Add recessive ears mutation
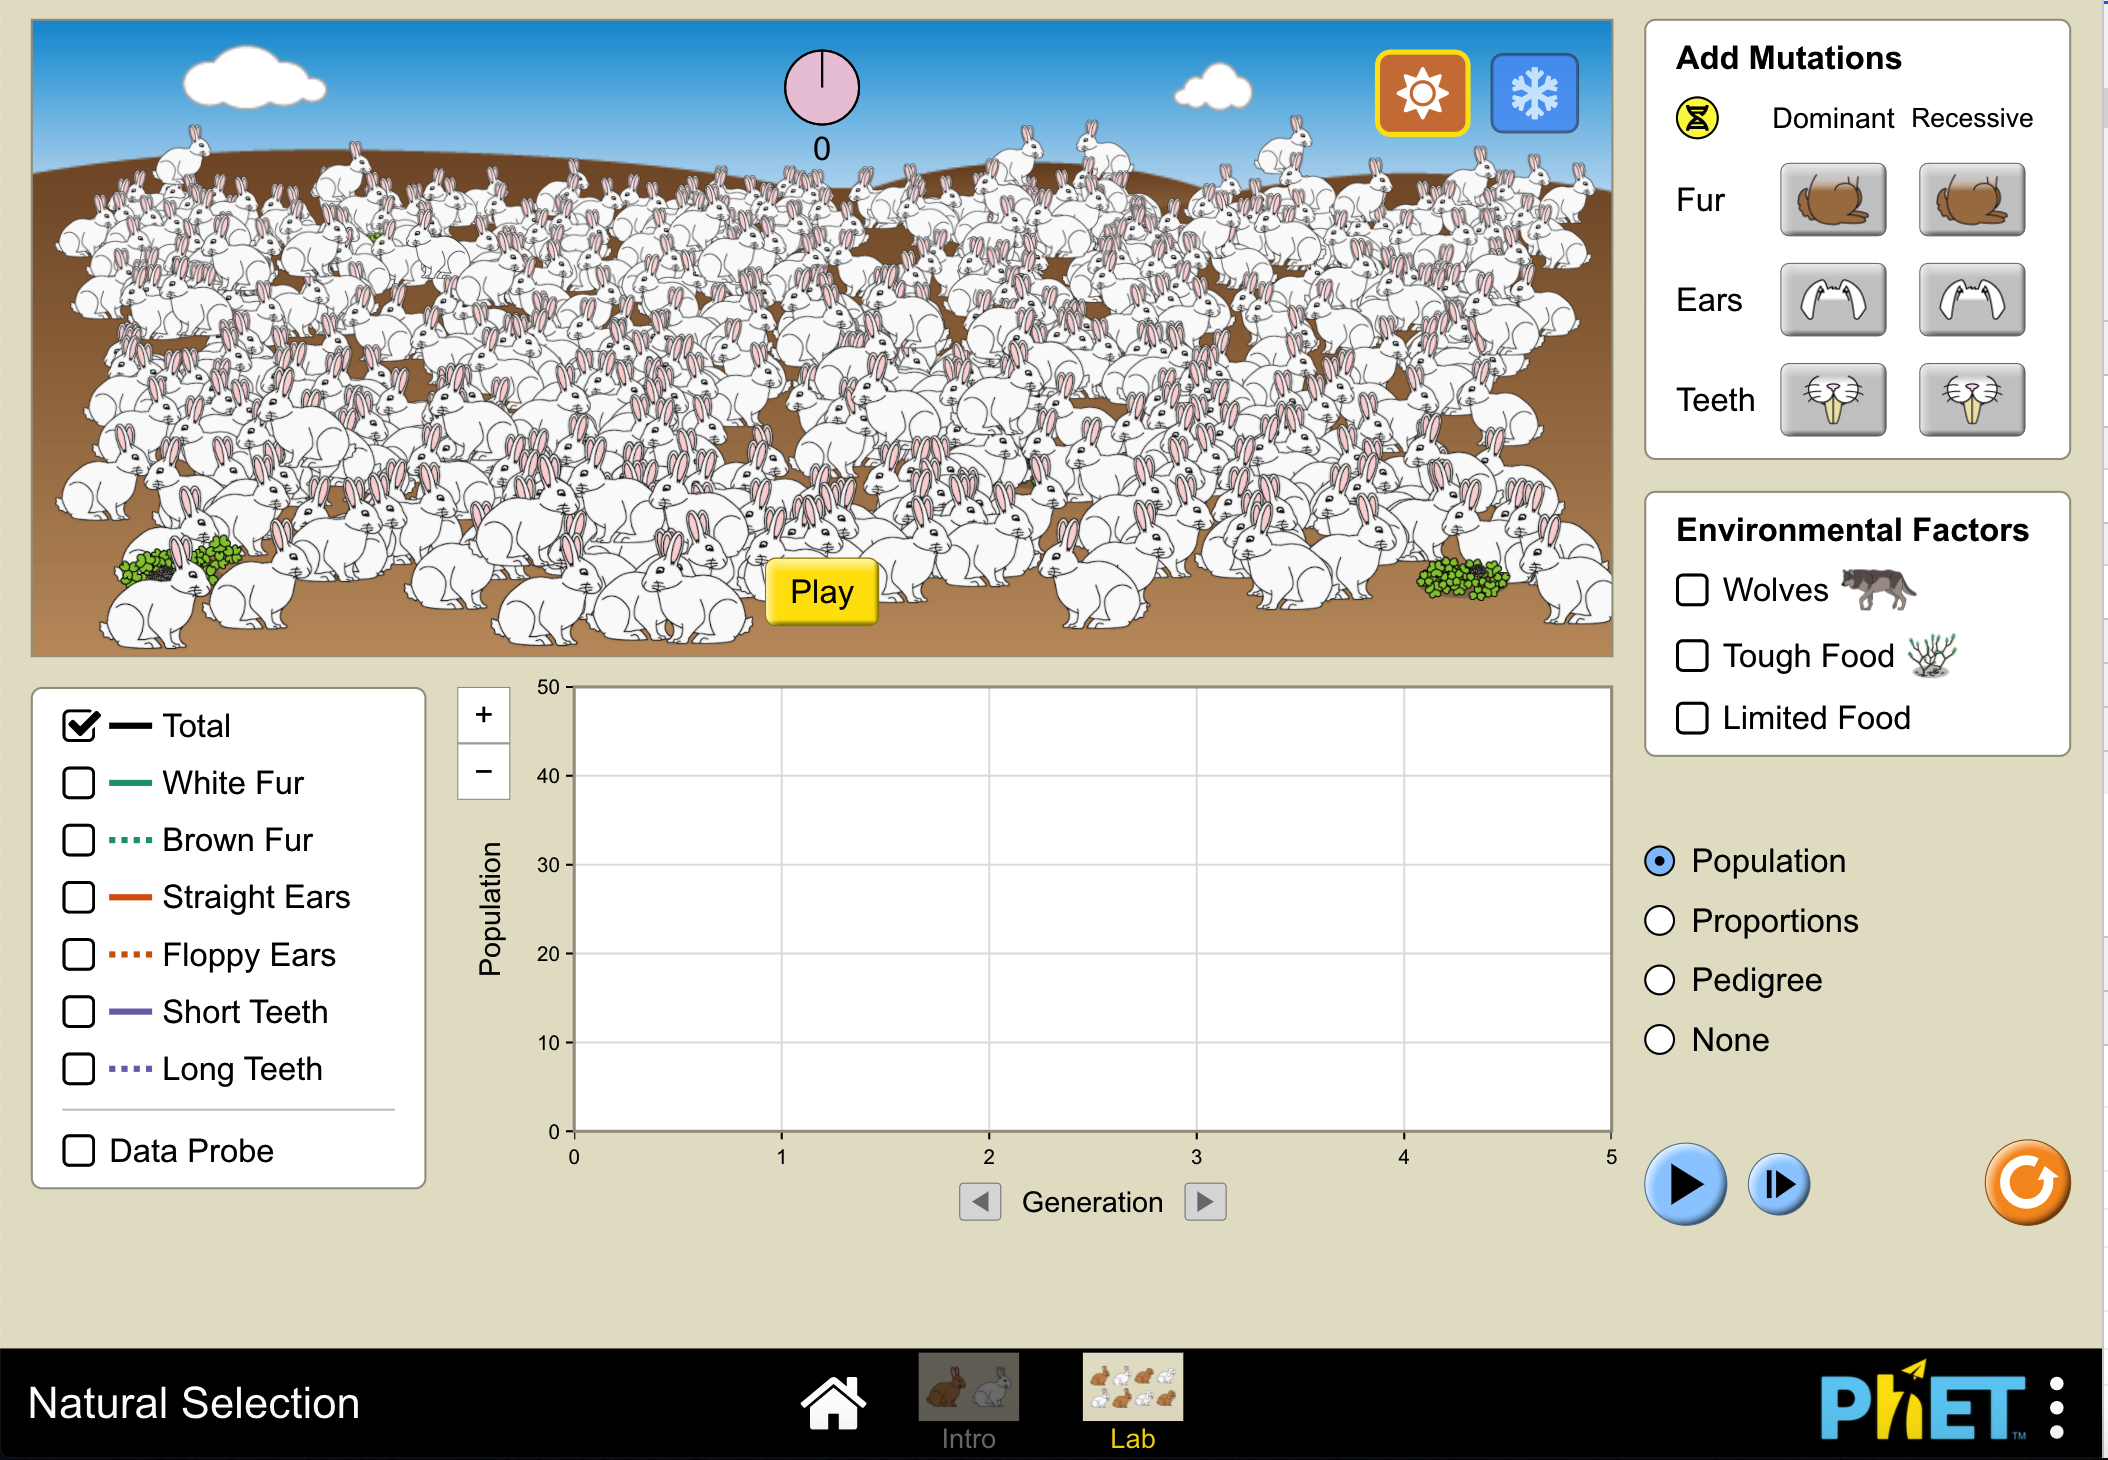This screenshot has height=1460, width=2108. pyautogui.click(x=1971, y=300)
